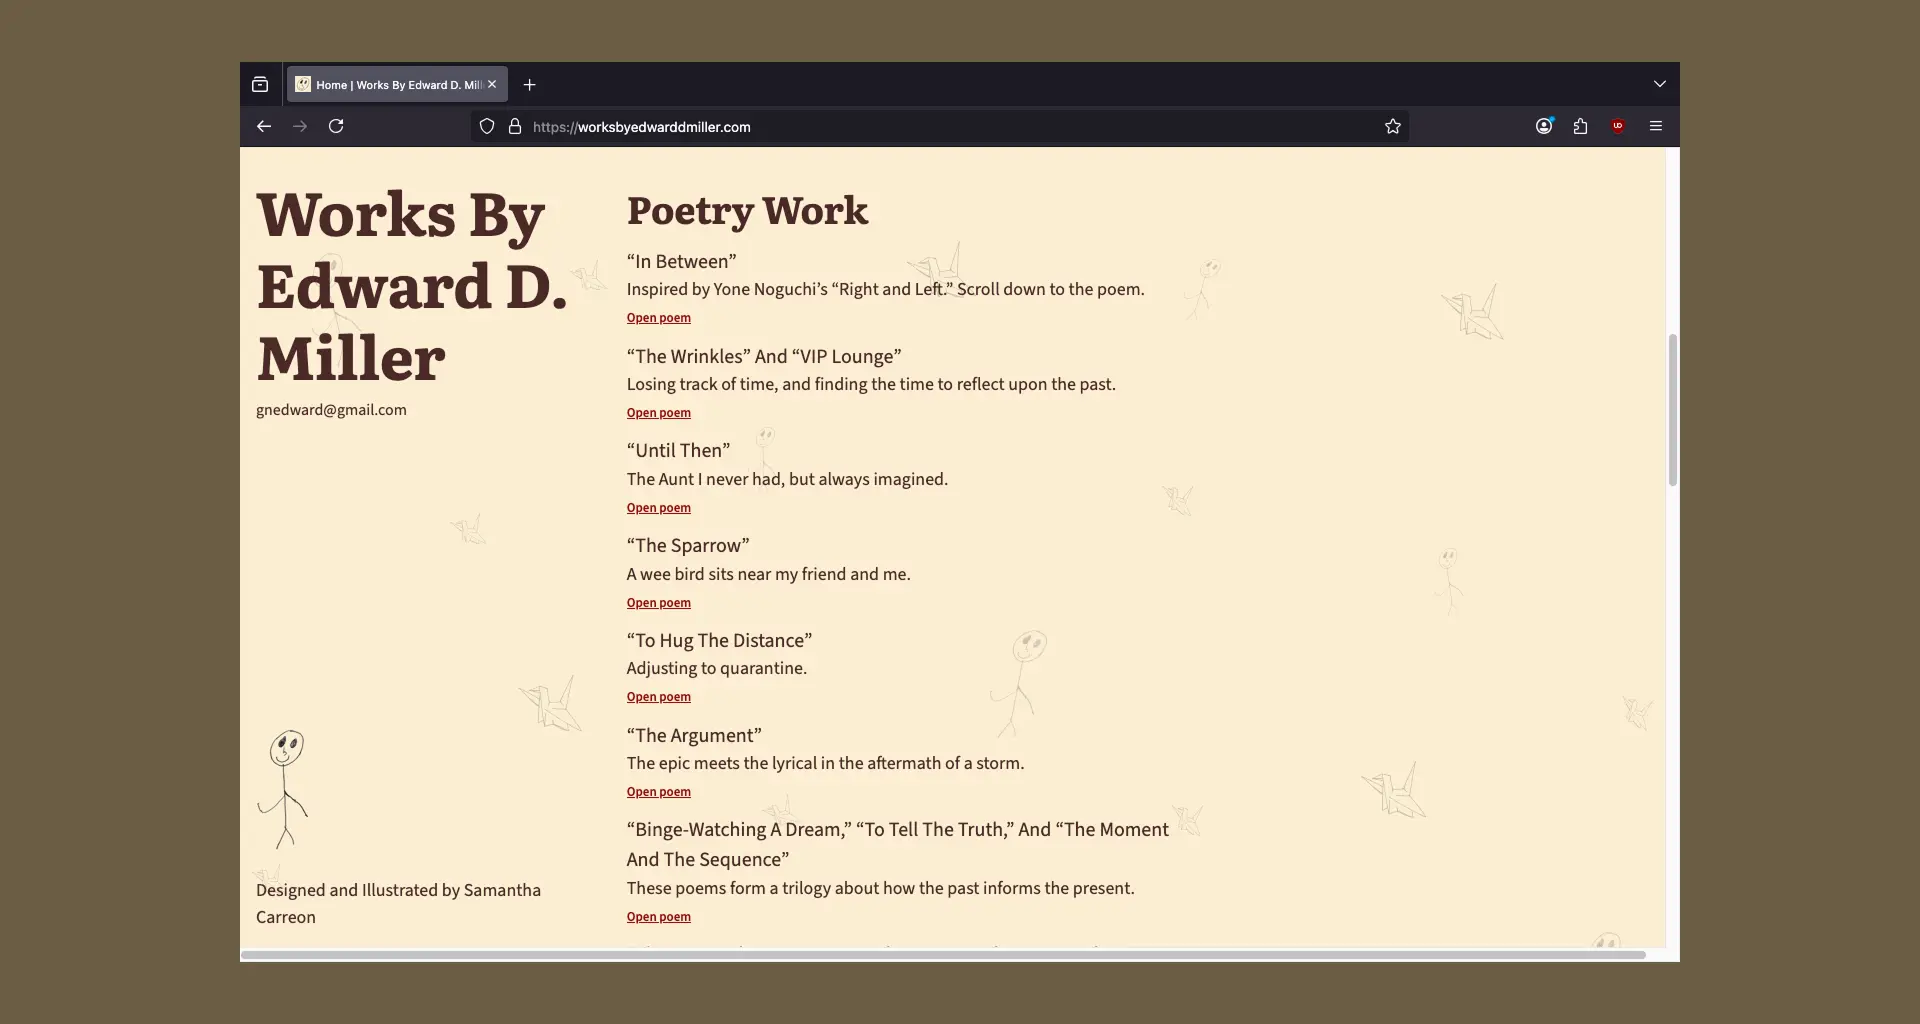Image resolution: width=1920 pixels, height=1024 pixels.
Task: Click the gnedward@gmail.com email text
Action: 331,410
